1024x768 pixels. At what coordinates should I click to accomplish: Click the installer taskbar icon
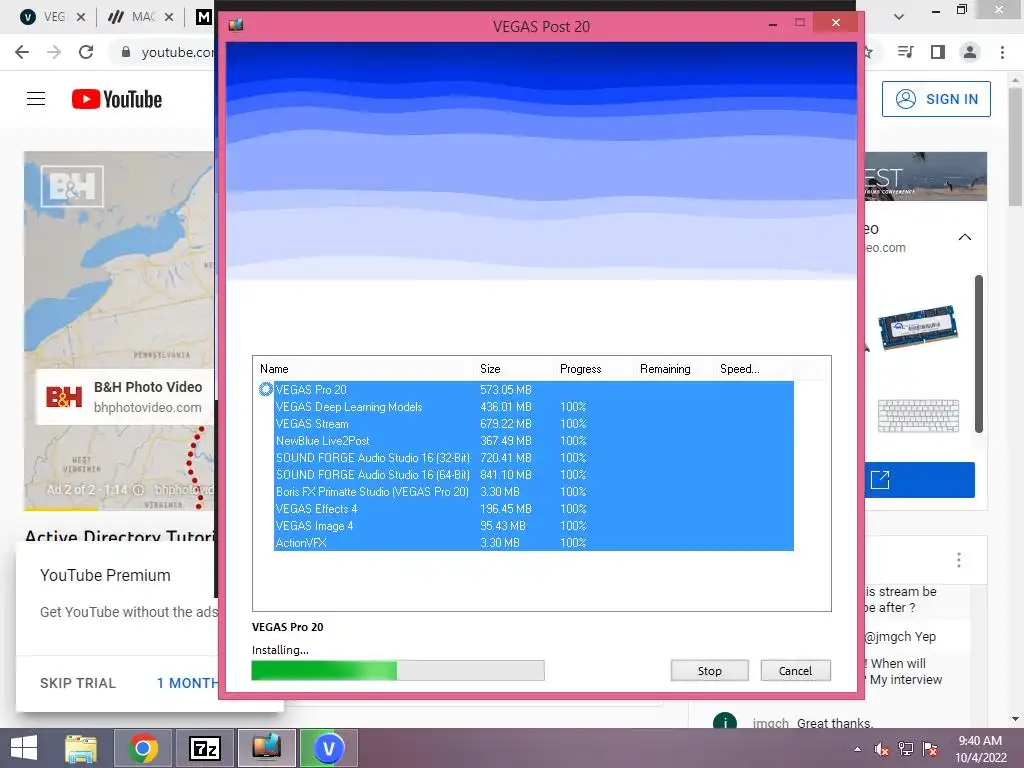(x=266, y=748)
